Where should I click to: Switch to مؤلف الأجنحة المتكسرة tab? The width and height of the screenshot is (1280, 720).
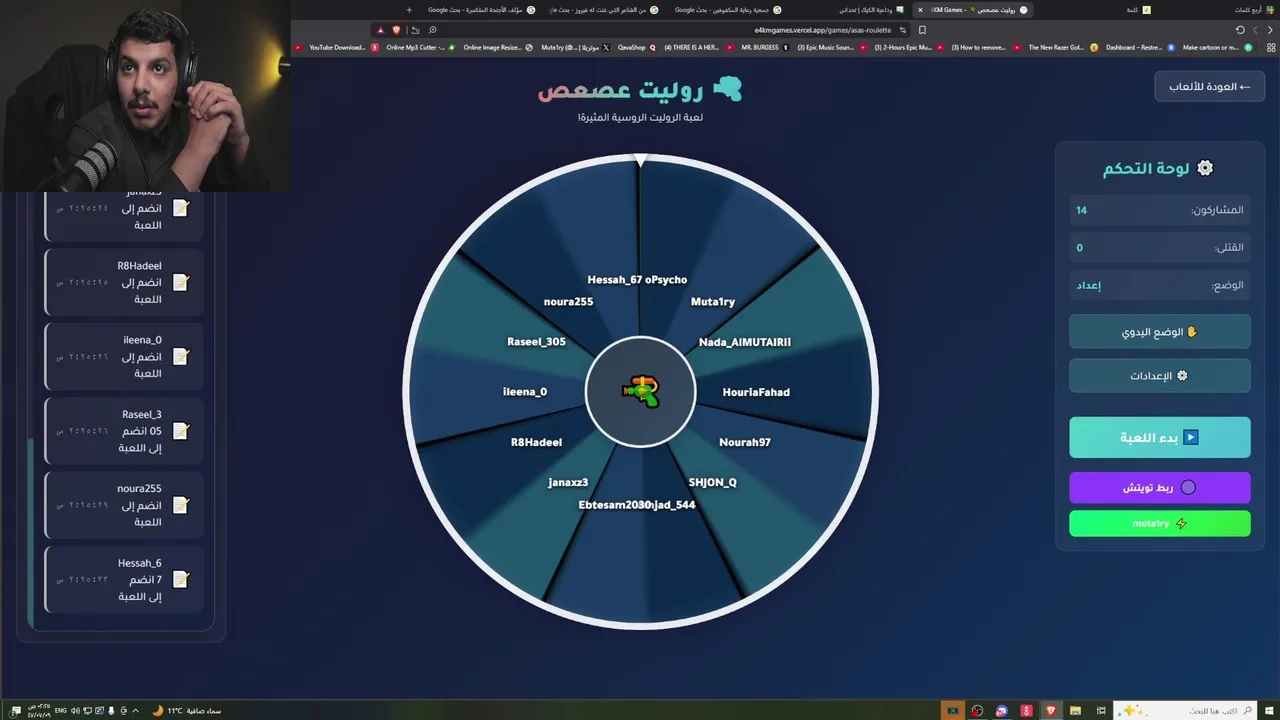(x=480, y=10)
